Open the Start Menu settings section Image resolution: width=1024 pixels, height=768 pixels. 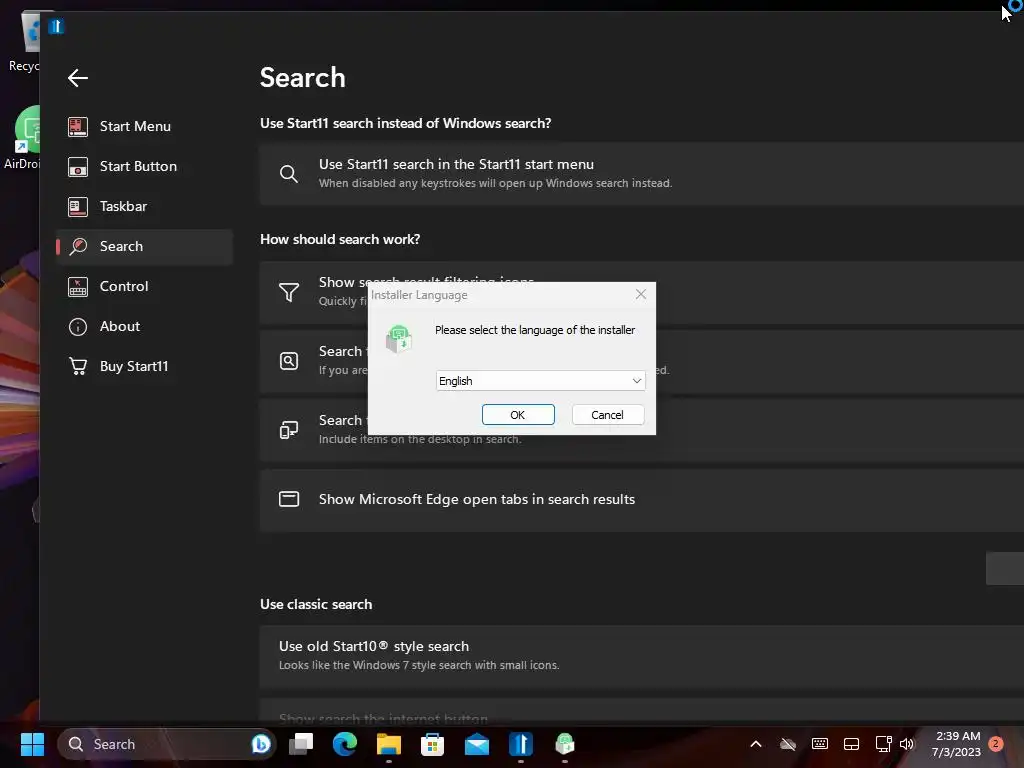pyautogui.click(x=144, y=126)
